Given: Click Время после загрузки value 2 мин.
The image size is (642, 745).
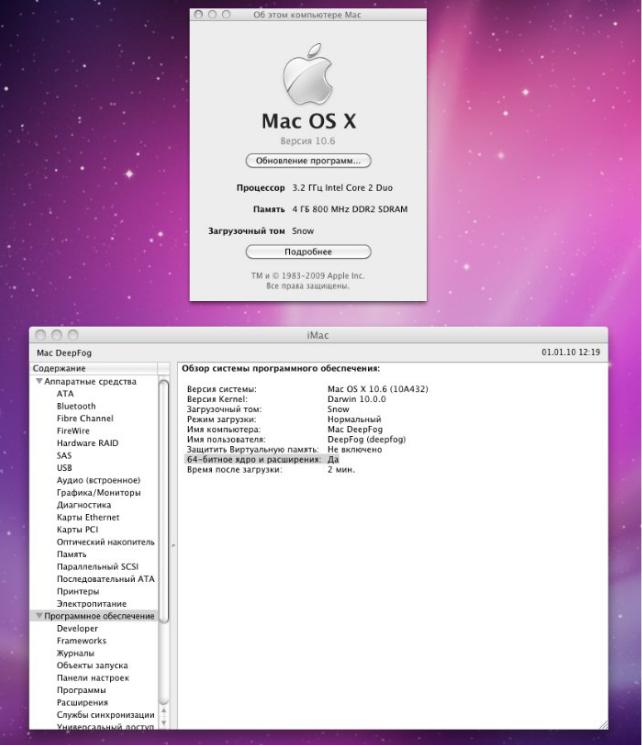Looking at the screenshot, I should (341, 469).
